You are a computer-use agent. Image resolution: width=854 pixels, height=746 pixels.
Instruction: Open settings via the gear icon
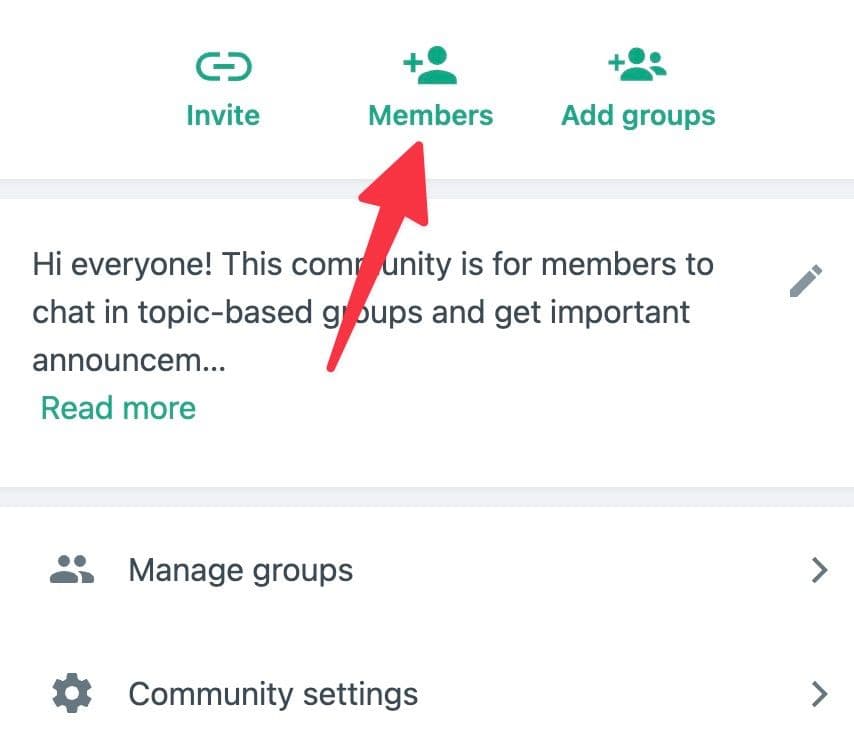coord(70,693)
